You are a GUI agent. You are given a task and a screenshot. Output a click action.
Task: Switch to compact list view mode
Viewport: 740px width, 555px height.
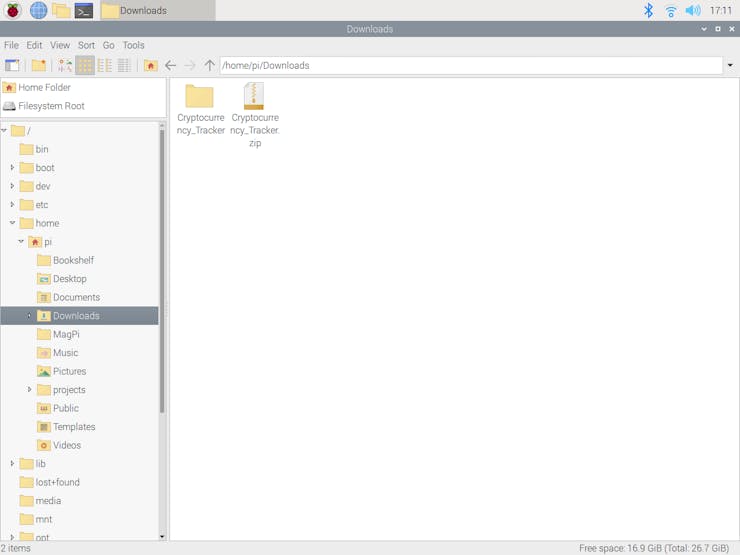point(104,65)
